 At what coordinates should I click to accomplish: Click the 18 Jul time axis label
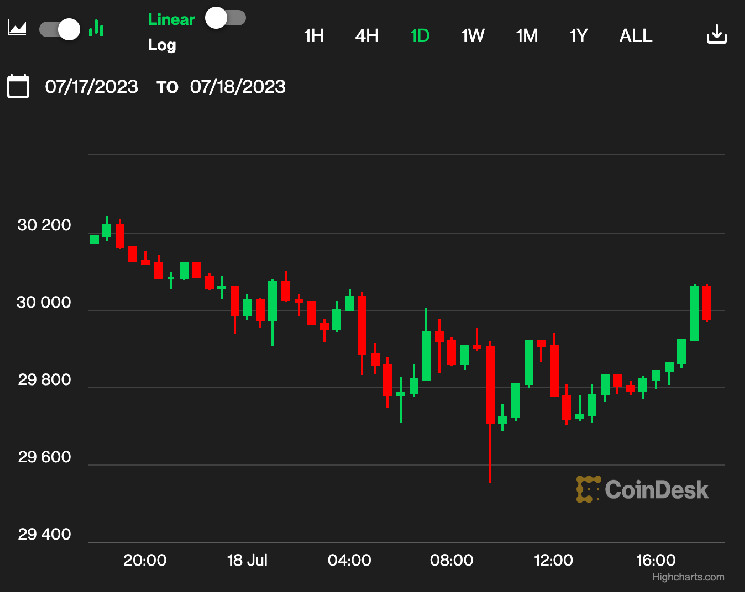(x=247, y=561)
